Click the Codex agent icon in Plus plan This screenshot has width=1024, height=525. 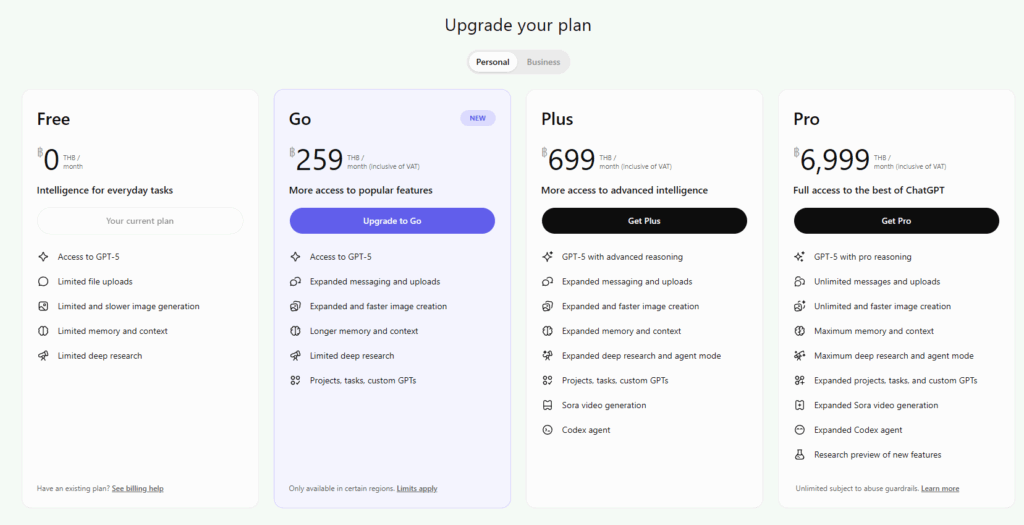click(547, 430)
